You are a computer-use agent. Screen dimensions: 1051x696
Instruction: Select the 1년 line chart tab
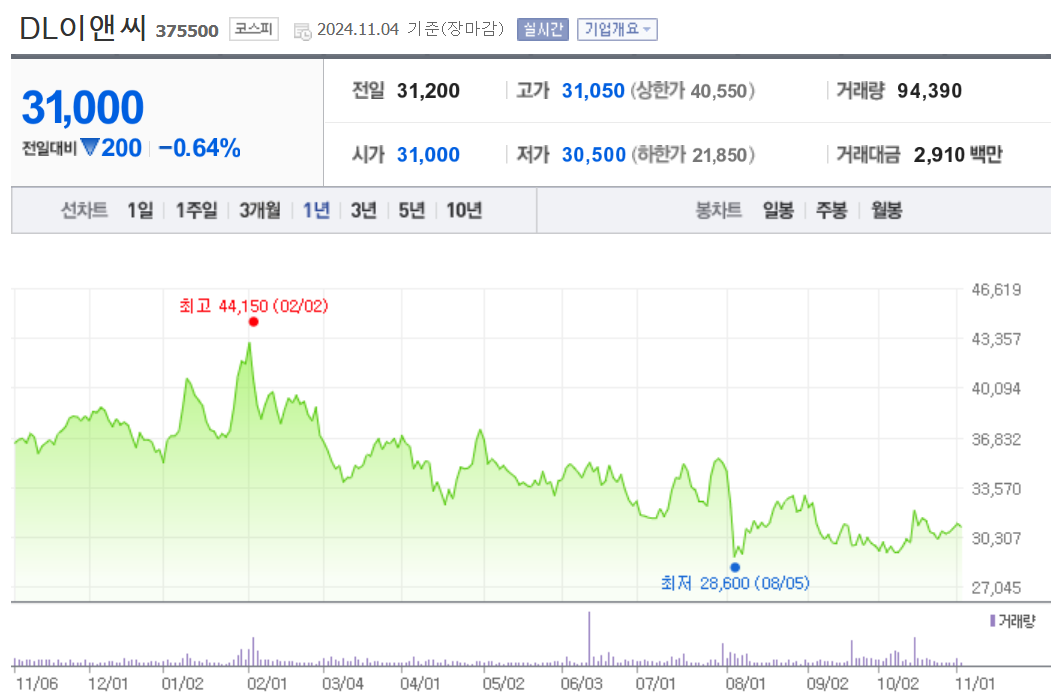pyautogui.click(x=316, y=211)
